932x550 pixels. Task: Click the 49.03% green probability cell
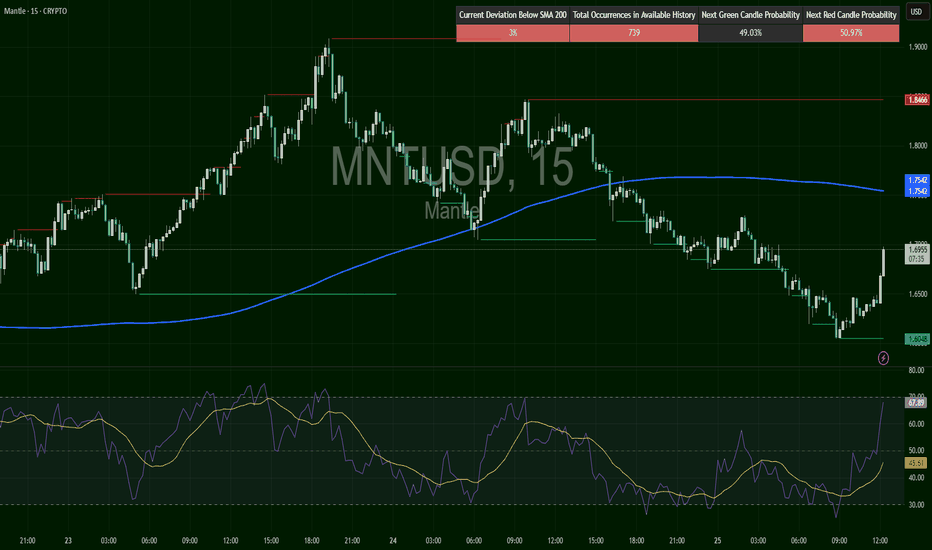click(x=750, y=33)
